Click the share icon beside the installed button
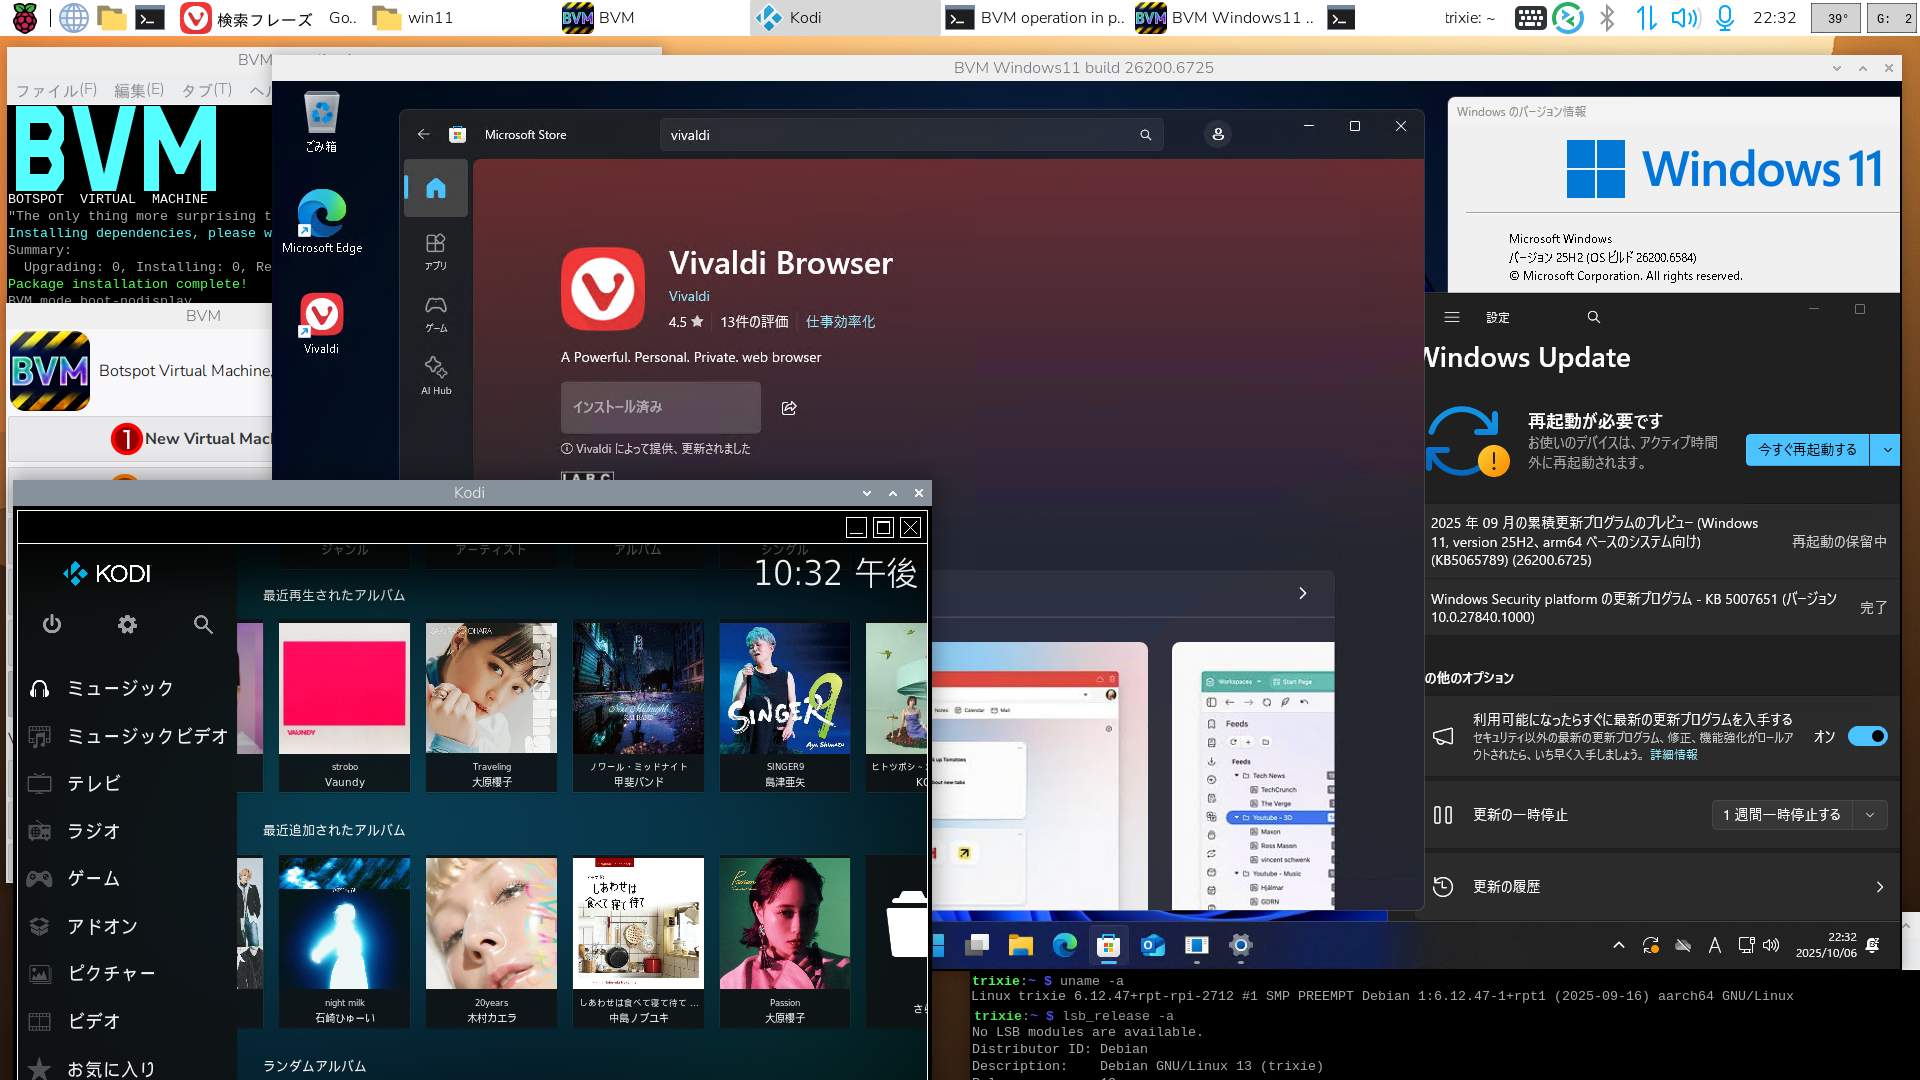1920x1080 pixels. click(789, 408)
